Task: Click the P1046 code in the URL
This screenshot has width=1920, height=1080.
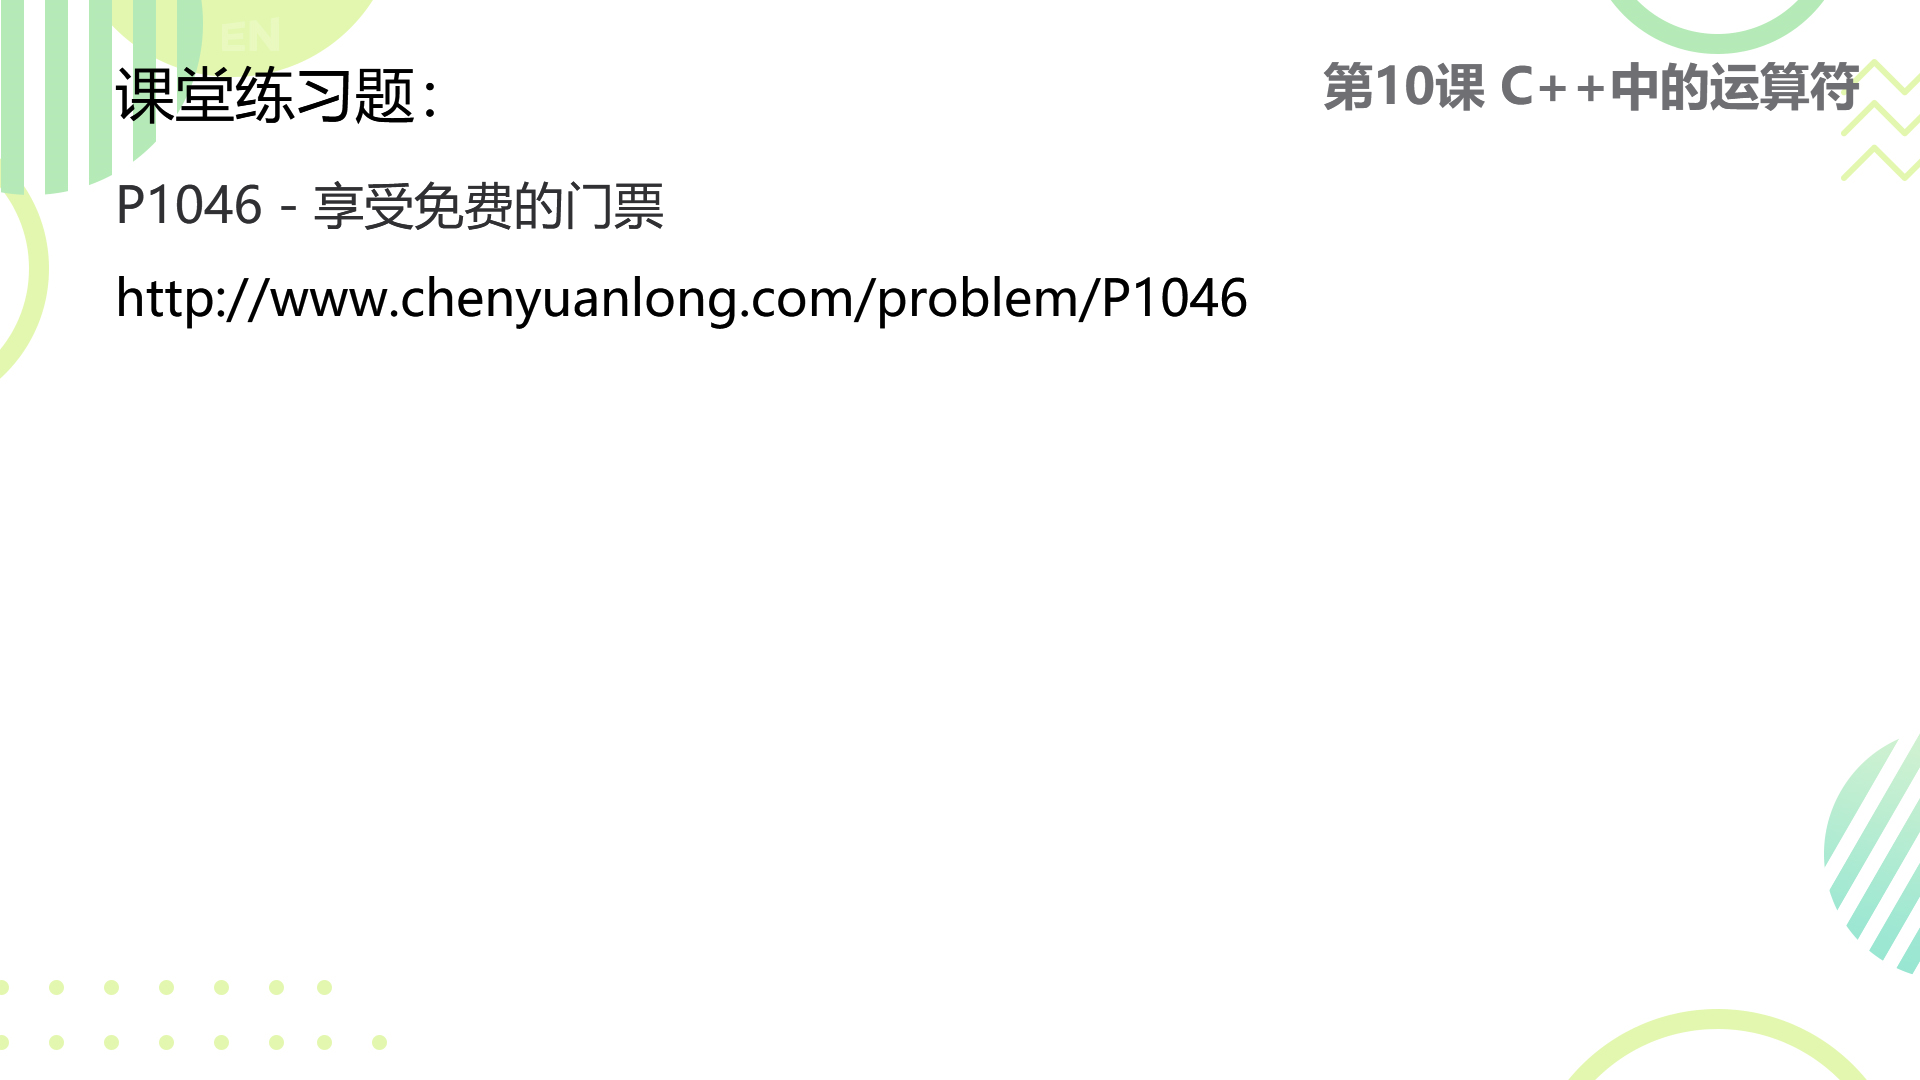Action: (x=1174, y=298)
